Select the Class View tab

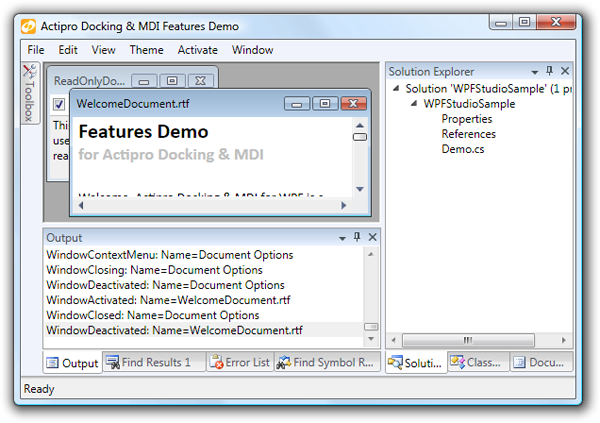(x=478, y=362)
